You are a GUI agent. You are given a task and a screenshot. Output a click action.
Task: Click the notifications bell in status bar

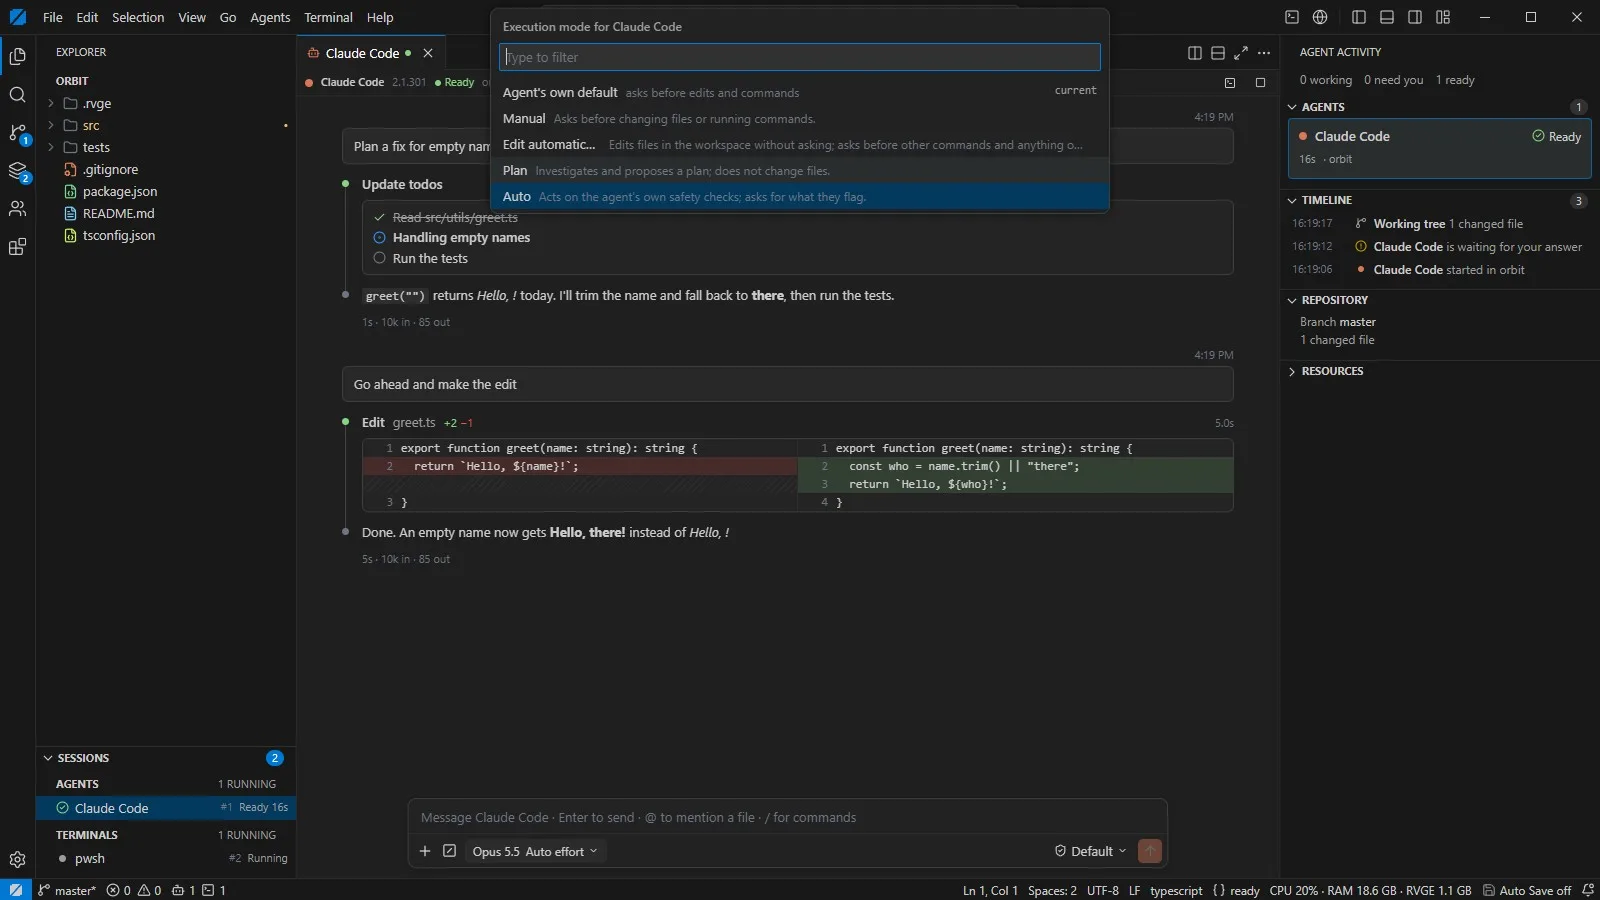(x=1587, y=890)
